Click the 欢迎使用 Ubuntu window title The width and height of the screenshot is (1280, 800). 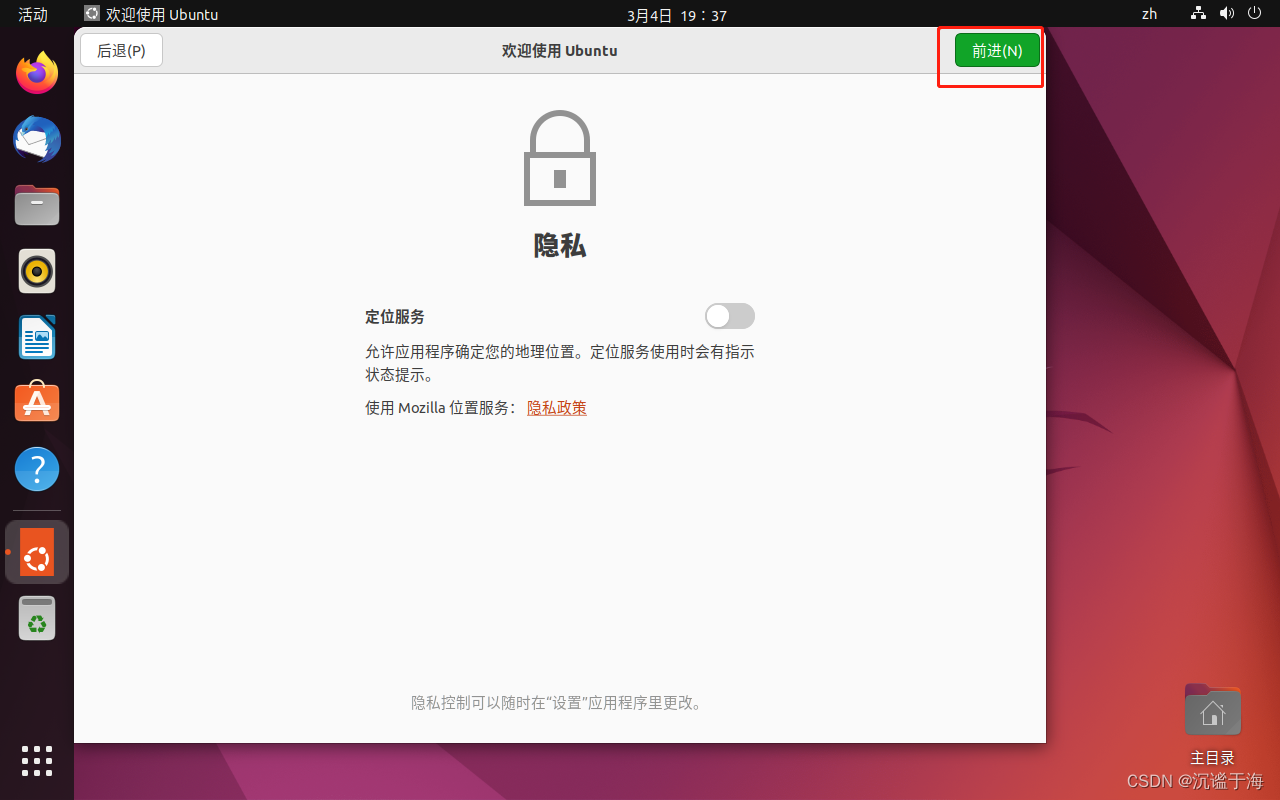tap(560, 50)
